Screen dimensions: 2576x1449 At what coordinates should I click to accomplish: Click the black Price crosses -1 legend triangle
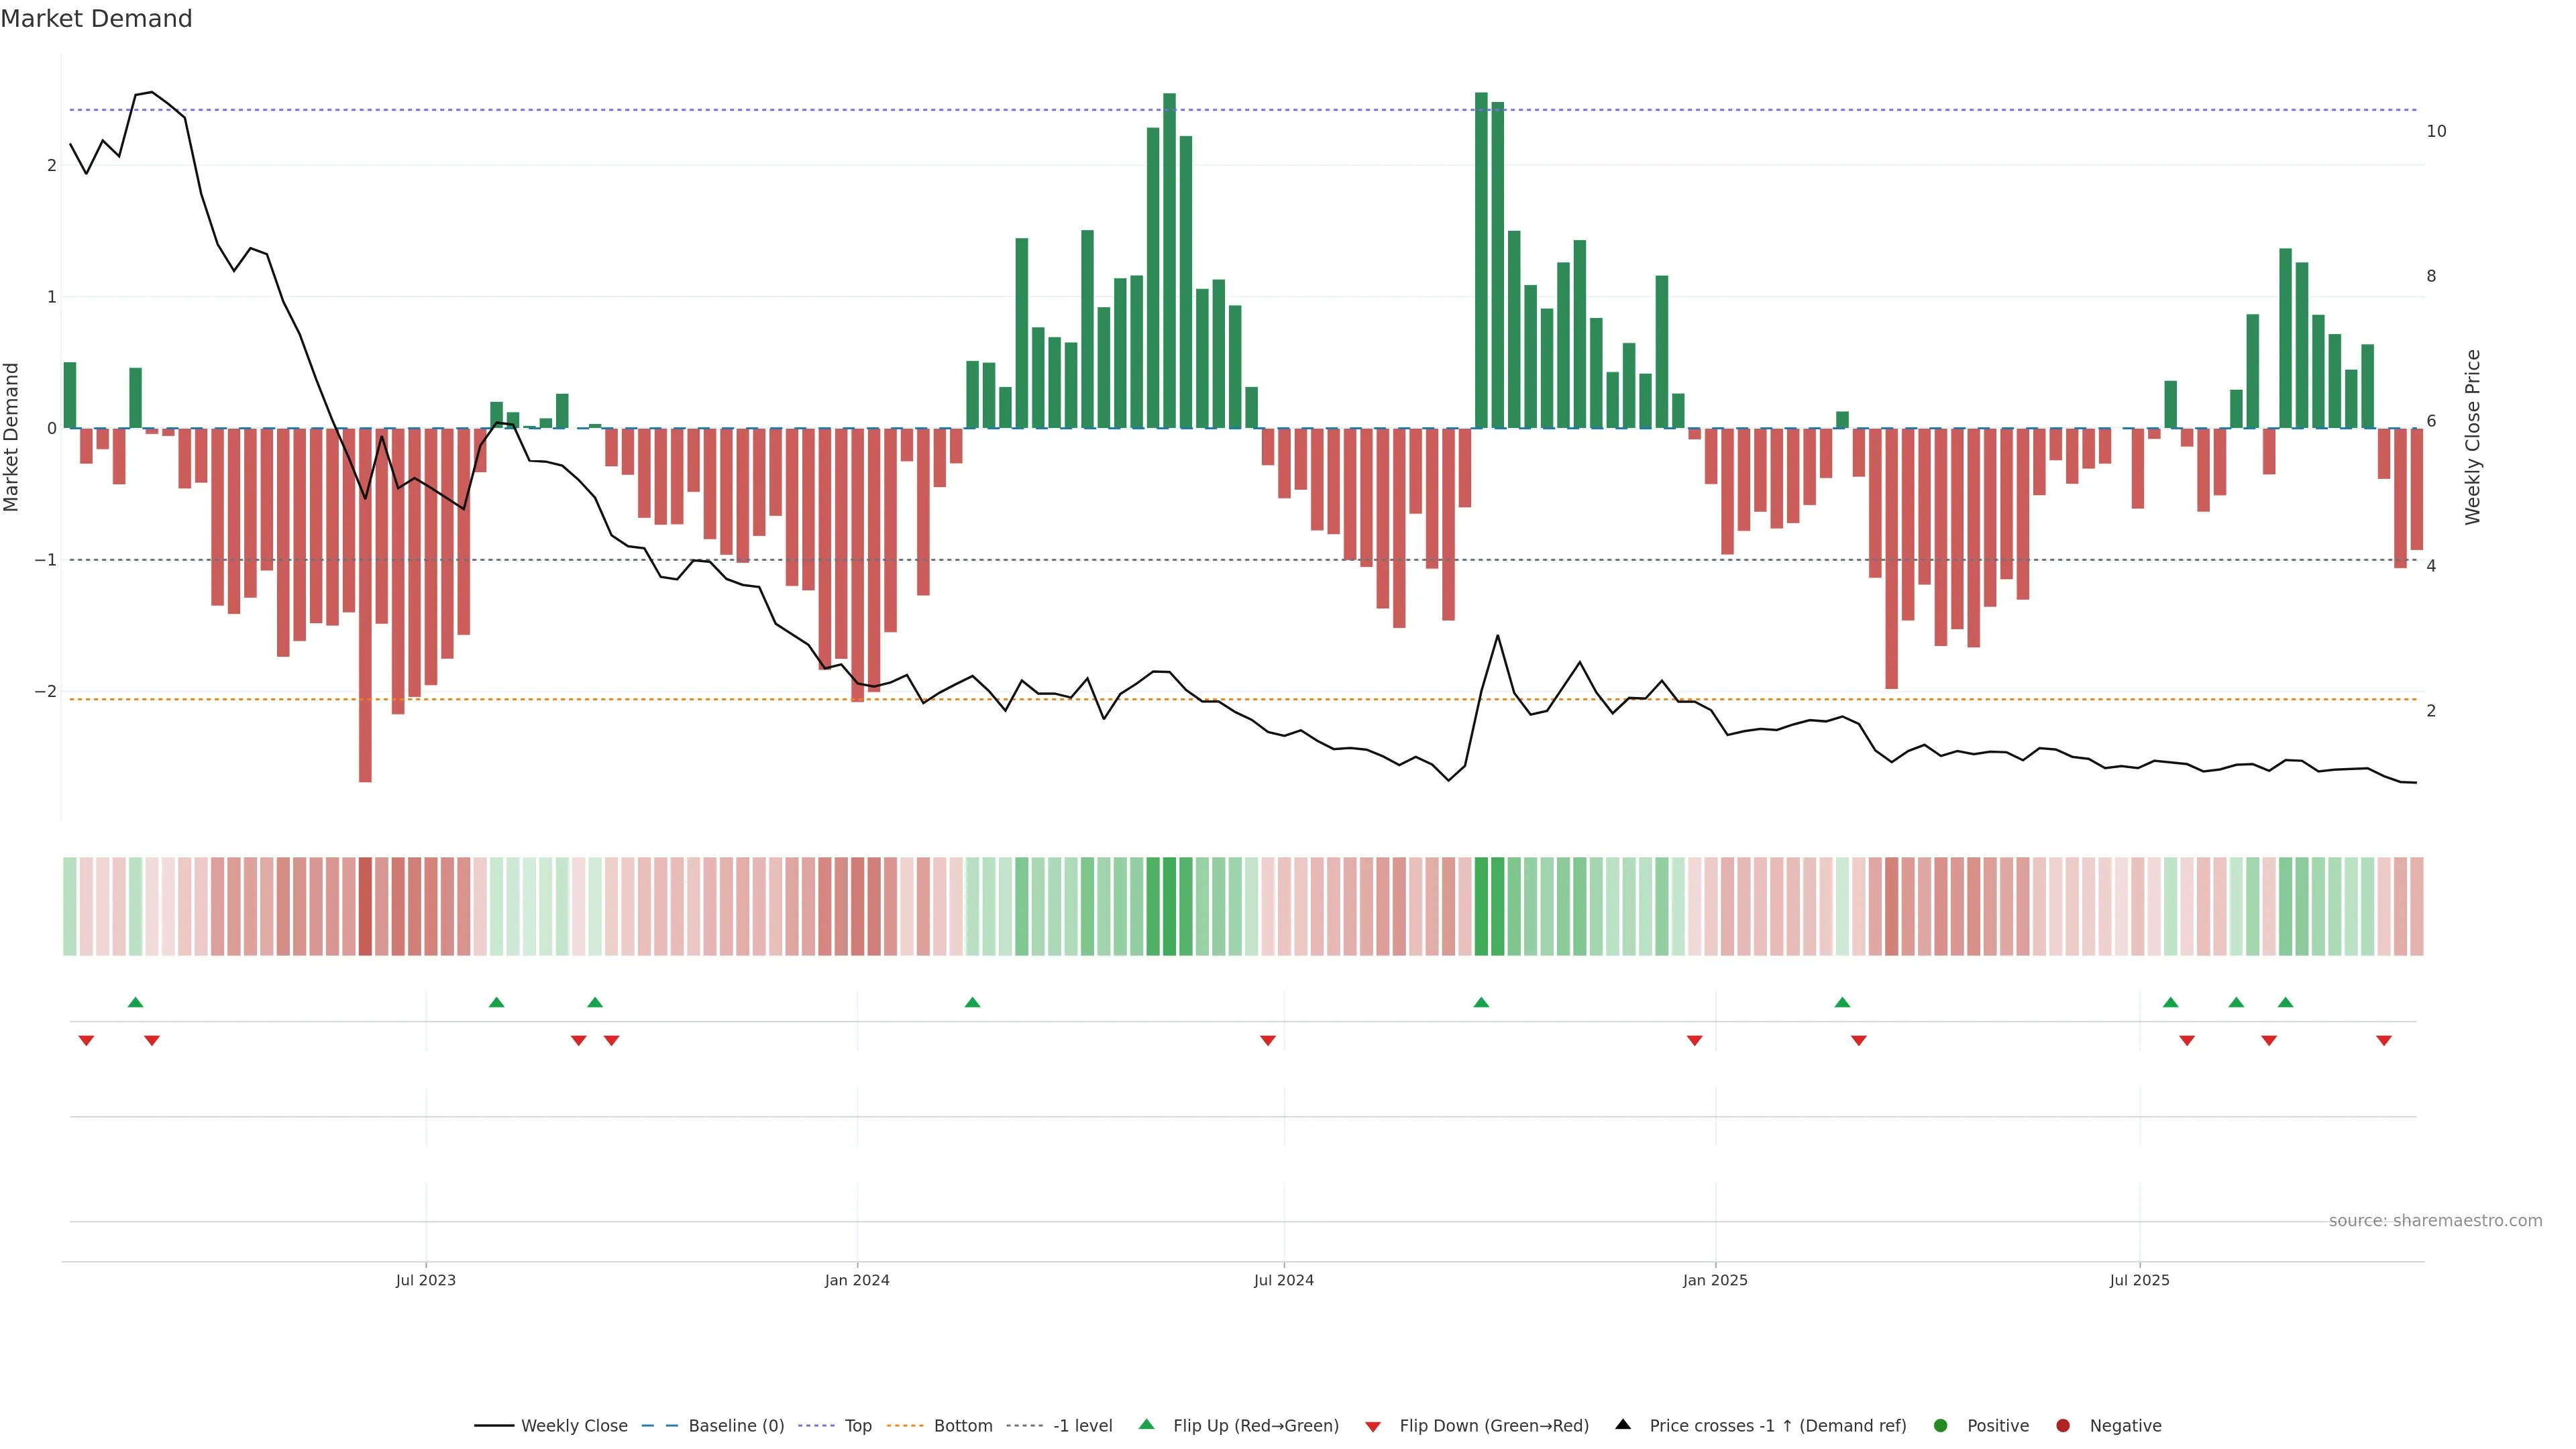click(1622, 1424)
